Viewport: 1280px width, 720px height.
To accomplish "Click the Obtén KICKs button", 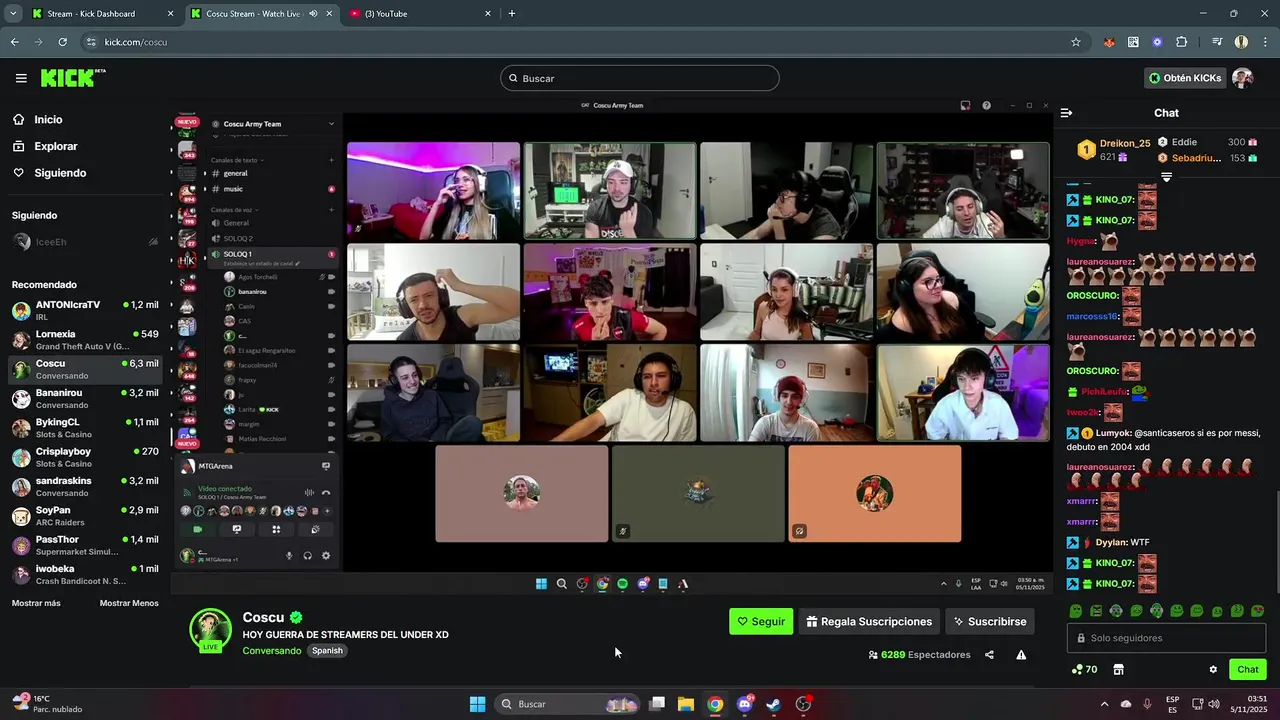I will [1185, 78].
